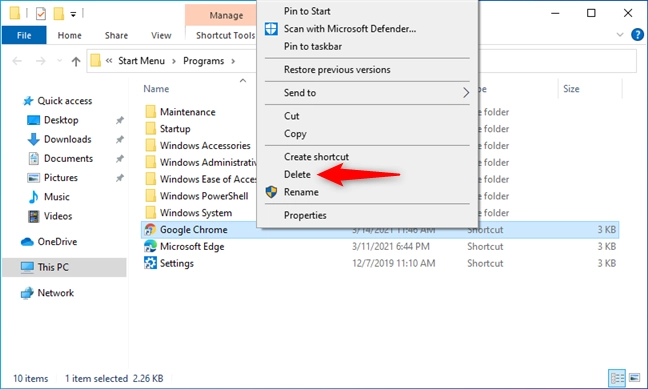Viewport: 648px width, 389px height.
Task: Click Programs in the address path
Action: (203, 61)
